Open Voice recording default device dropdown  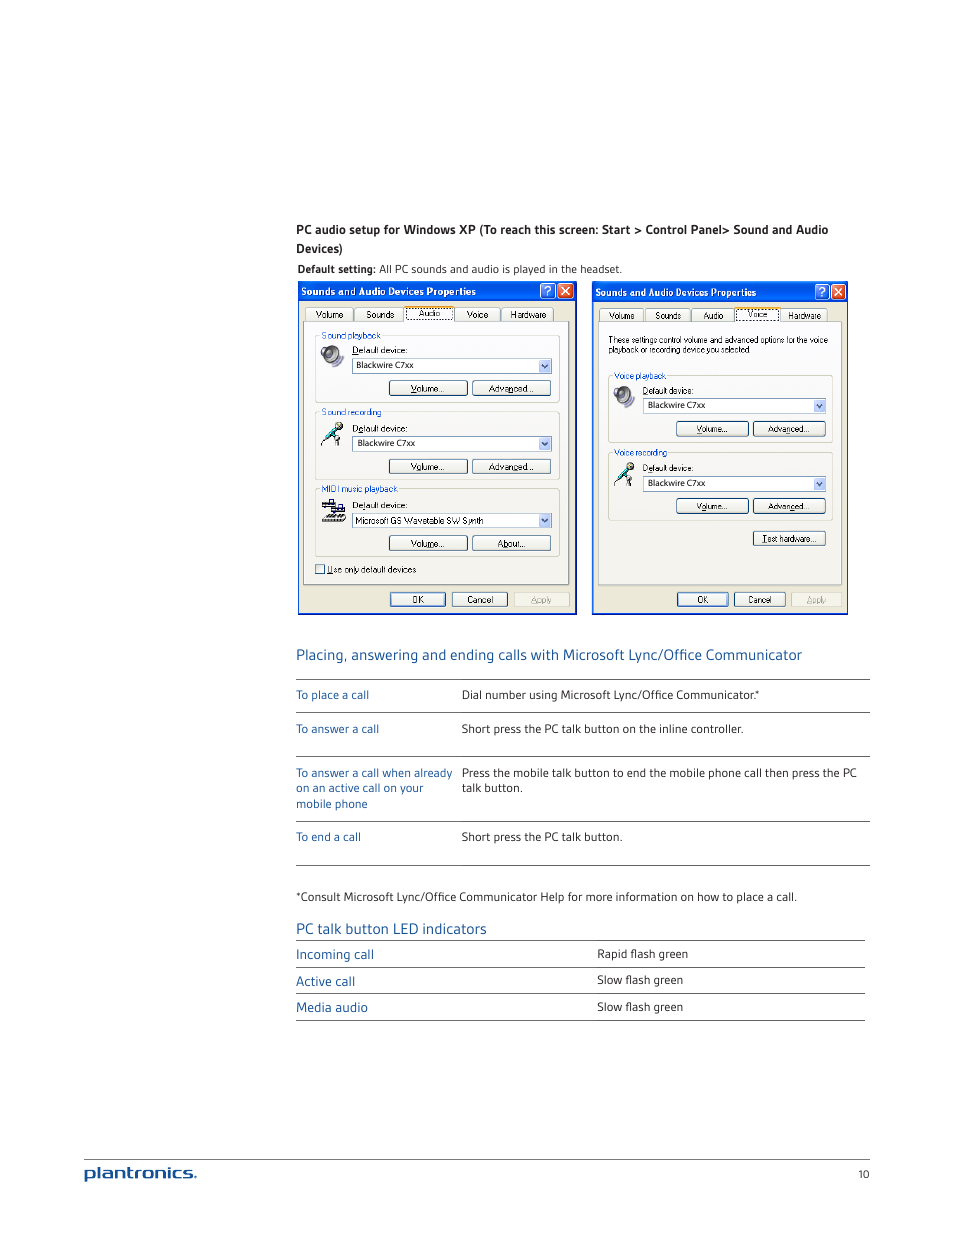[819, 484]
